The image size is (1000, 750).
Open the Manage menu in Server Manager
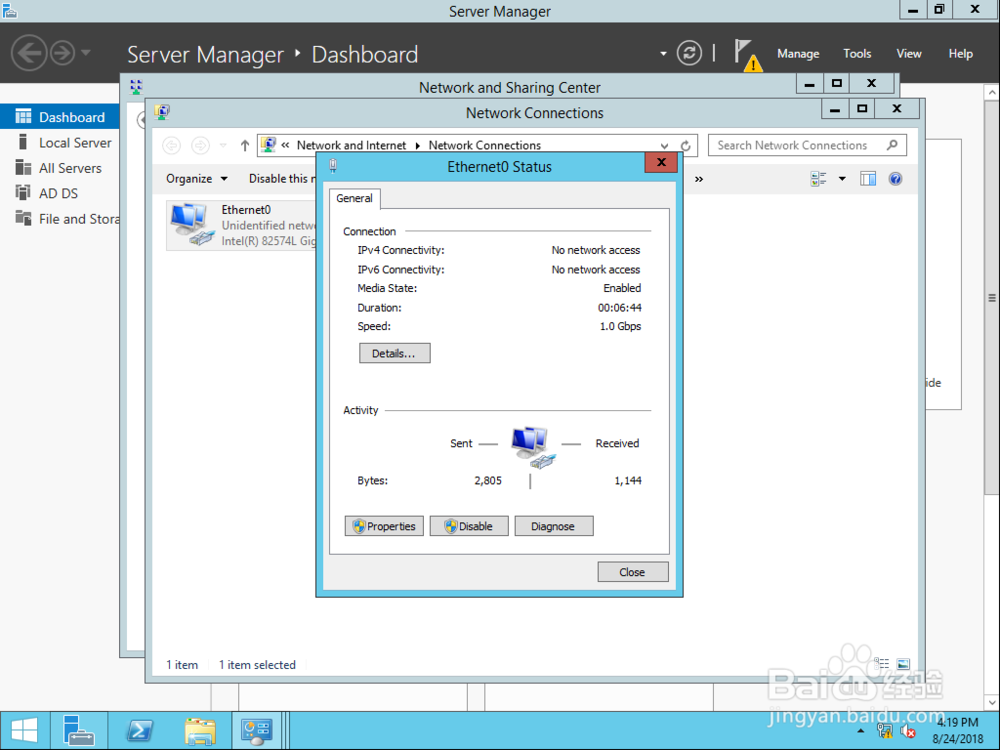pyautogui.click(x=798, y=54)
